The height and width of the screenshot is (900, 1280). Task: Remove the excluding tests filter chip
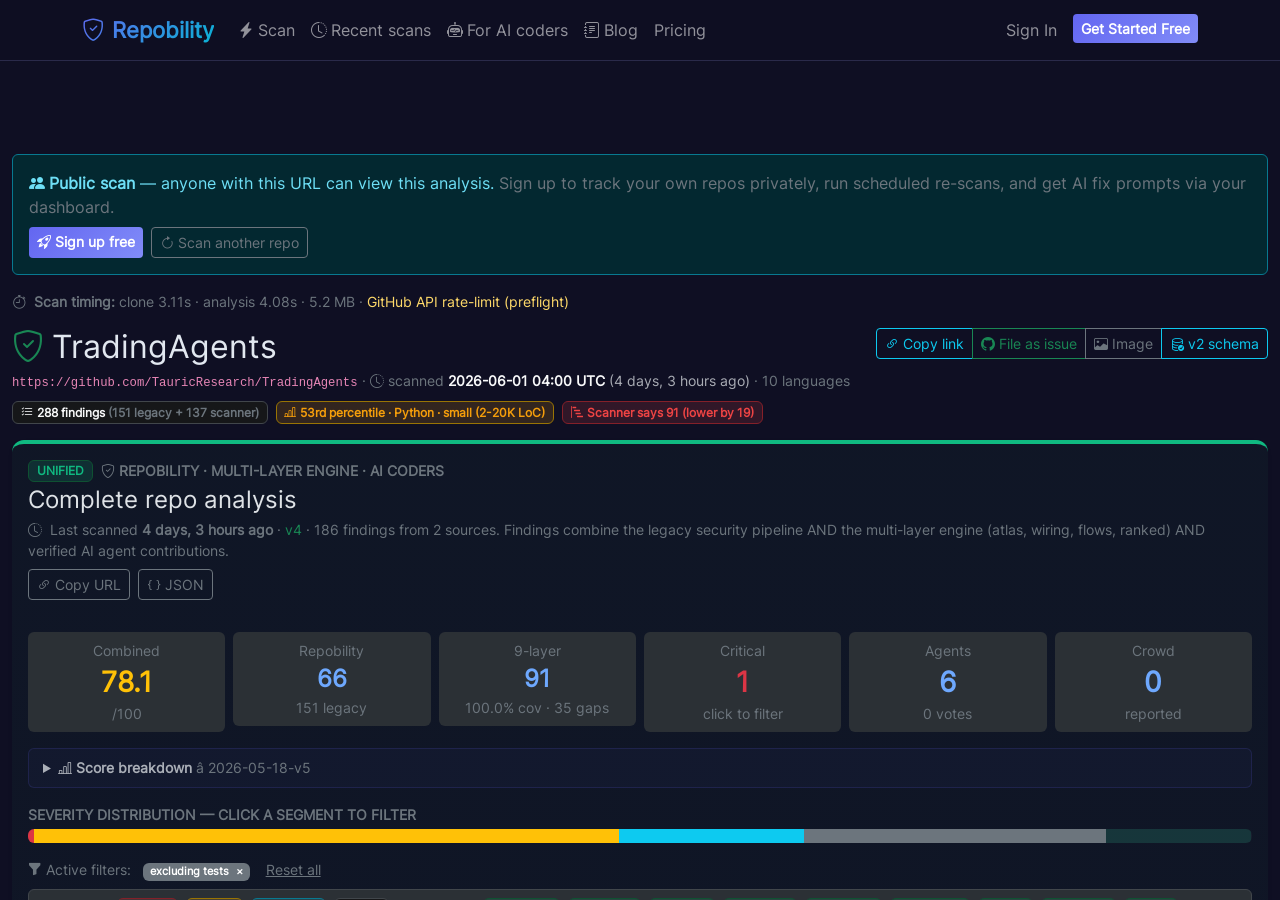(x=239, y=872)
